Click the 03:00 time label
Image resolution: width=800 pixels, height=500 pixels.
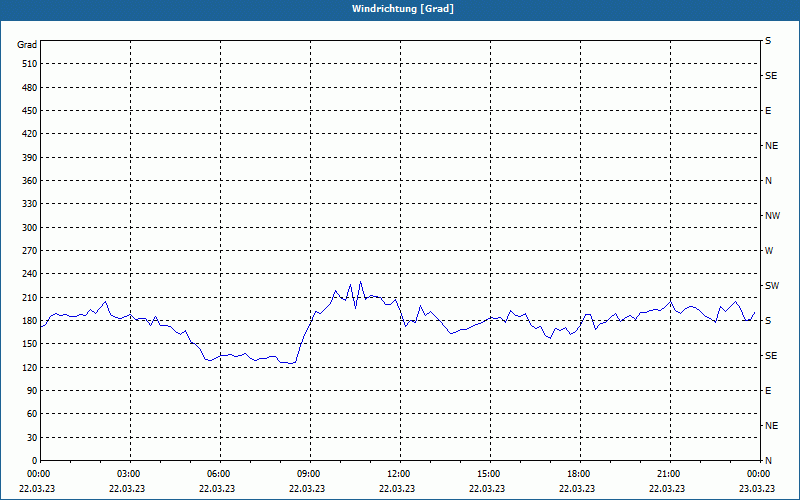(128, 474)
